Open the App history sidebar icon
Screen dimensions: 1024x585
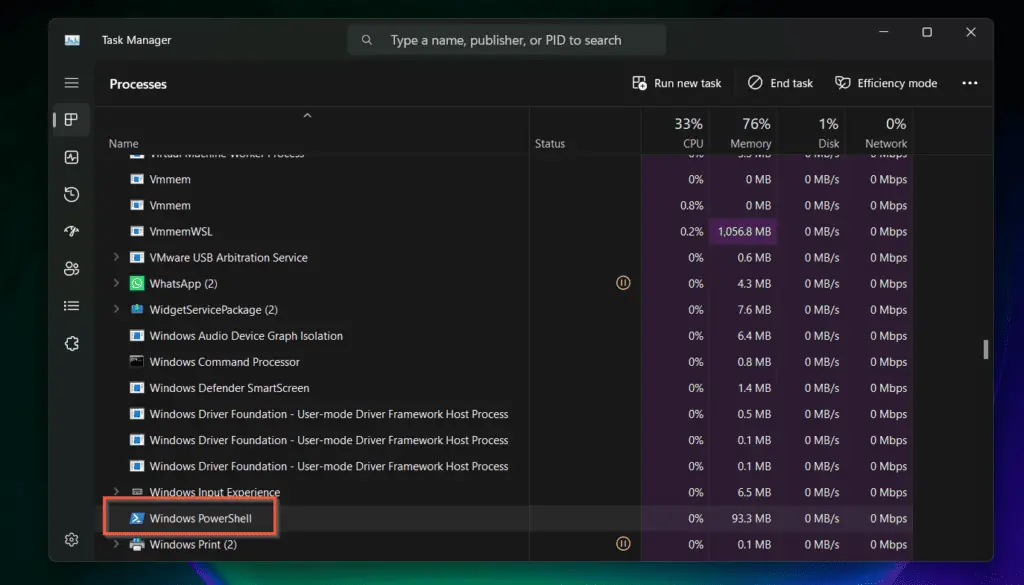pos(72,195)
